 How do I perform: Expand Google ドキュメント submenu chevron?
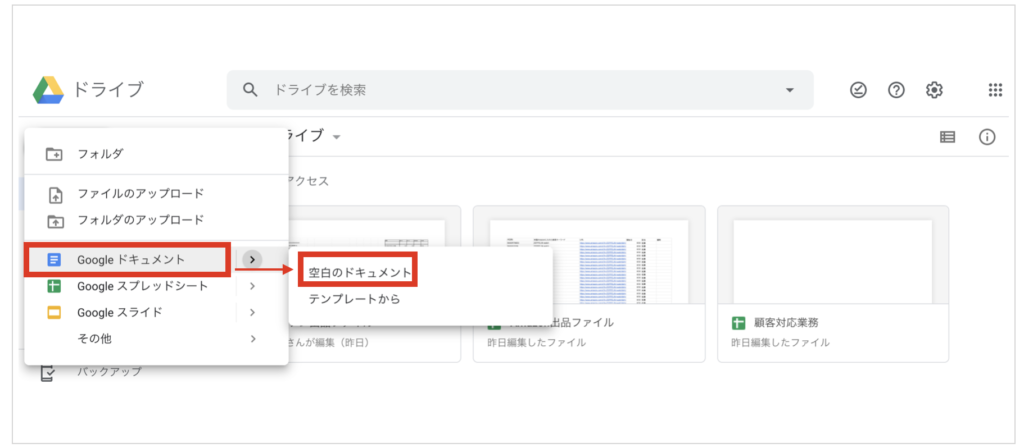252,260
